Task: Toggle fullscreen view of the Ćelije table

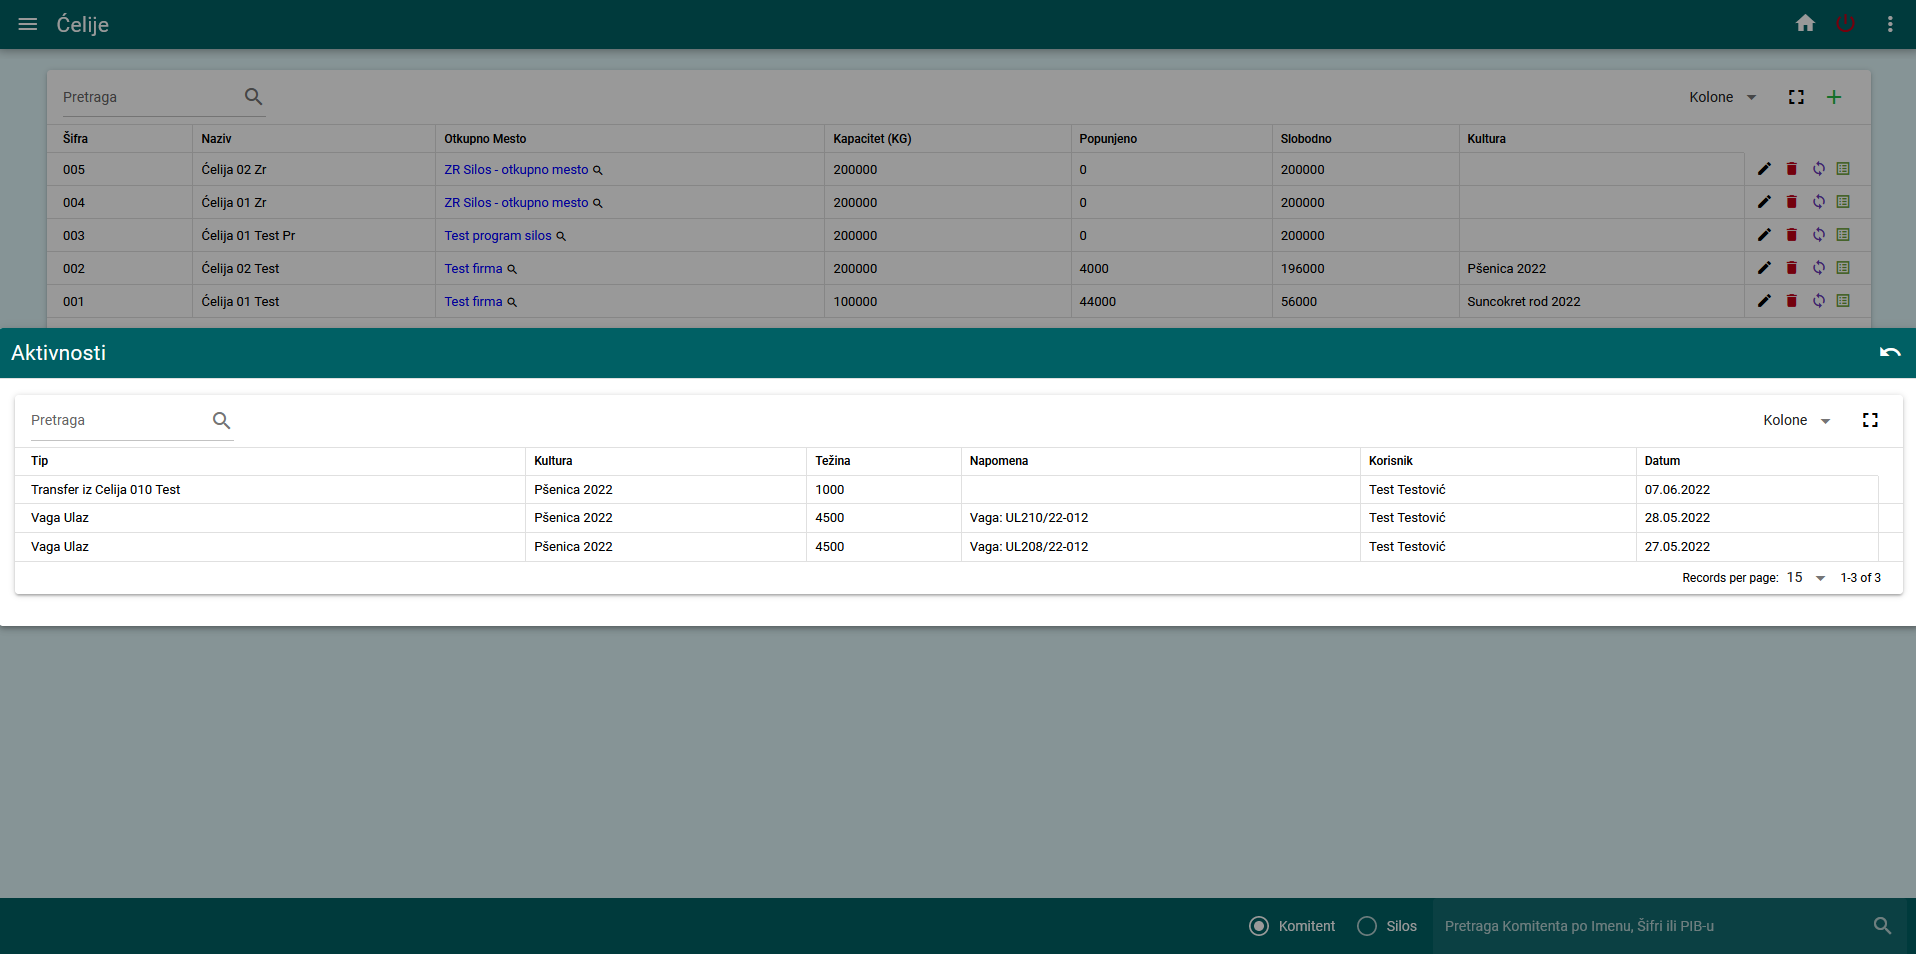Action: 1796,97
